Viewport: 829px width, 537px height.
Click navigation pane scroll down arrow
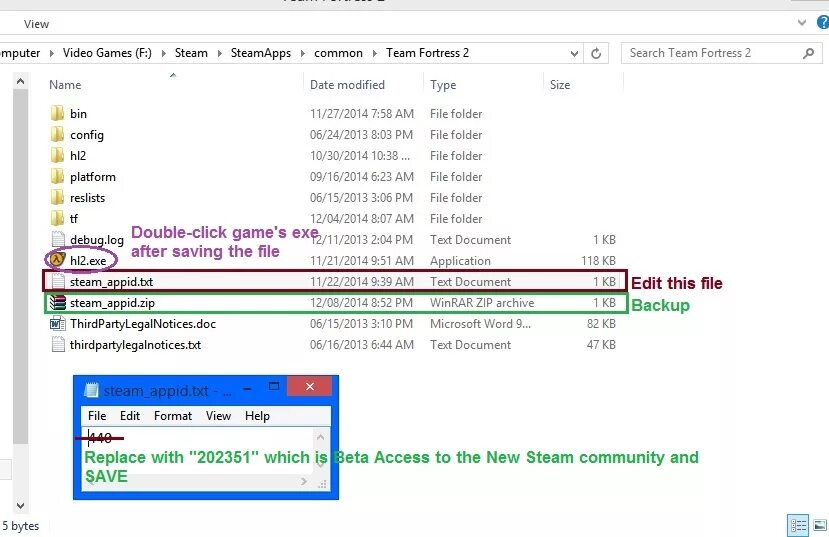coord(20,506)
